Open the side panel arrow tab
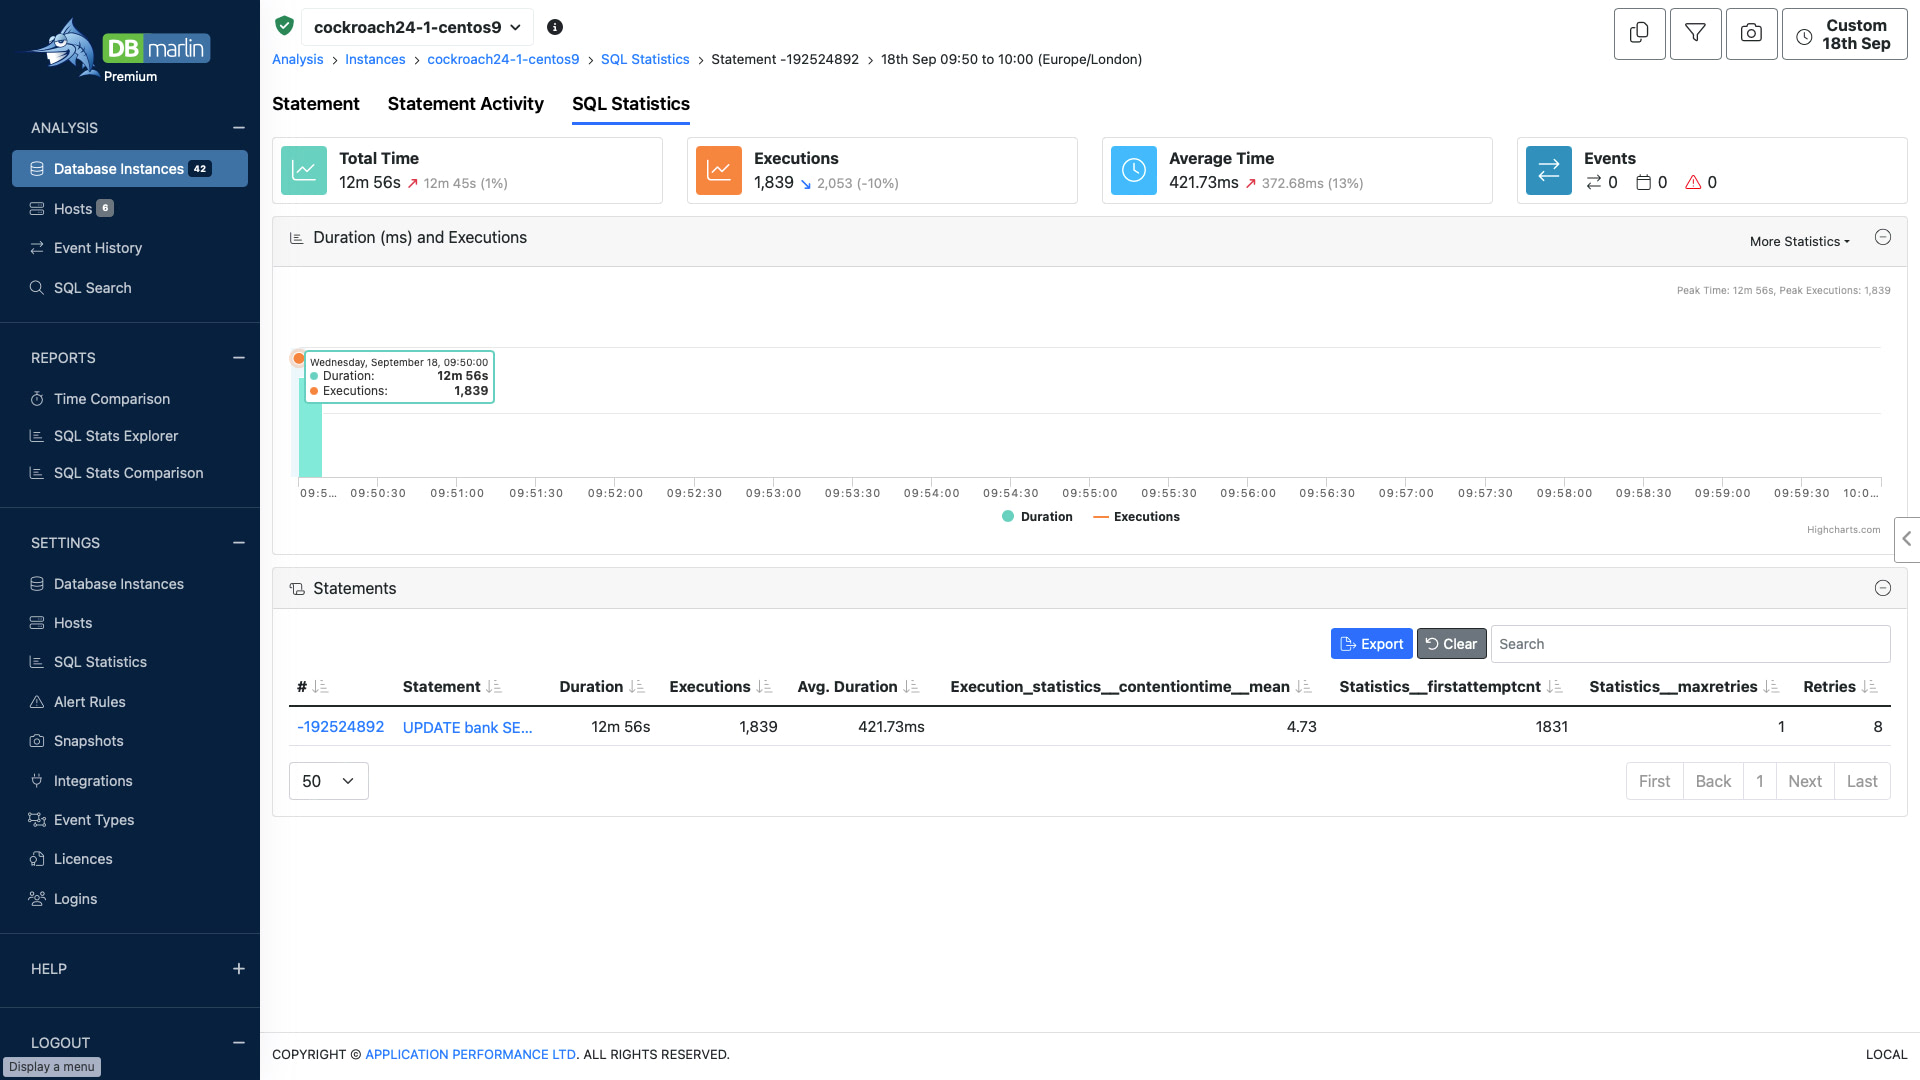 click(1907, 539)
